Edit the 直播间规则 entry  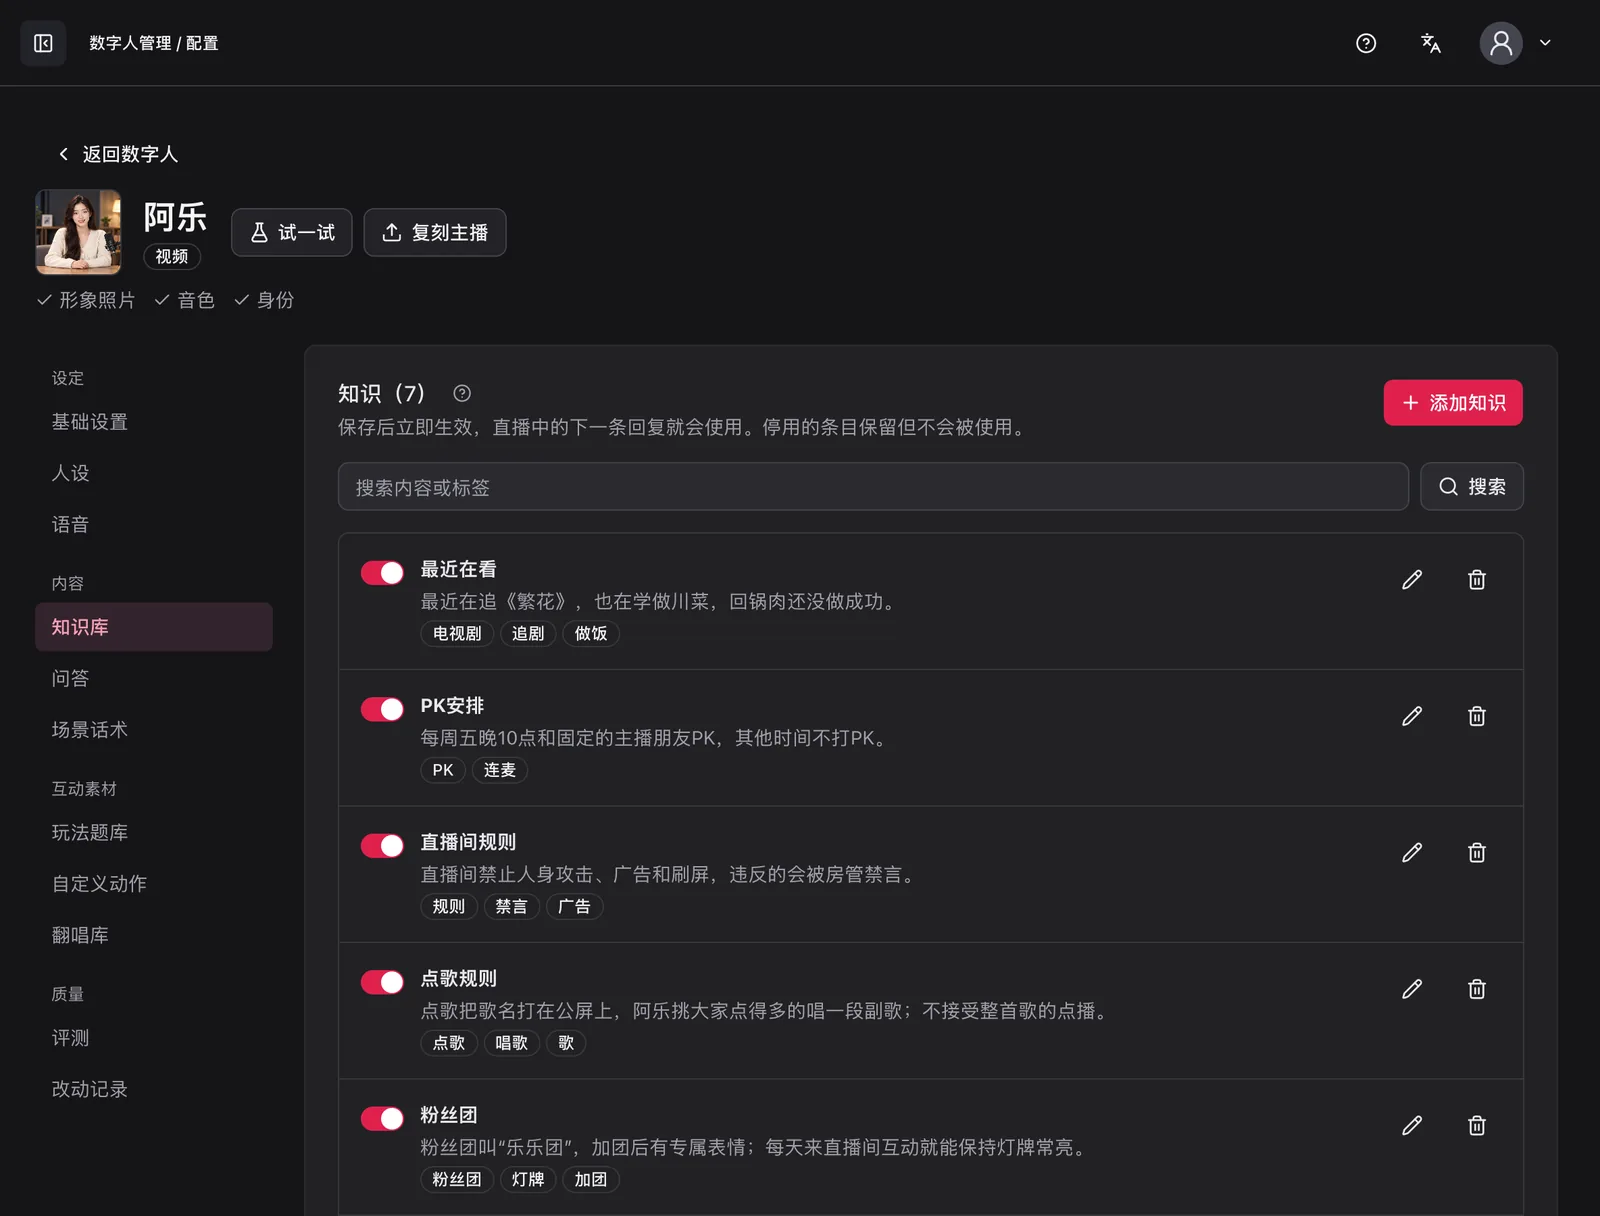coord(1412,853)
